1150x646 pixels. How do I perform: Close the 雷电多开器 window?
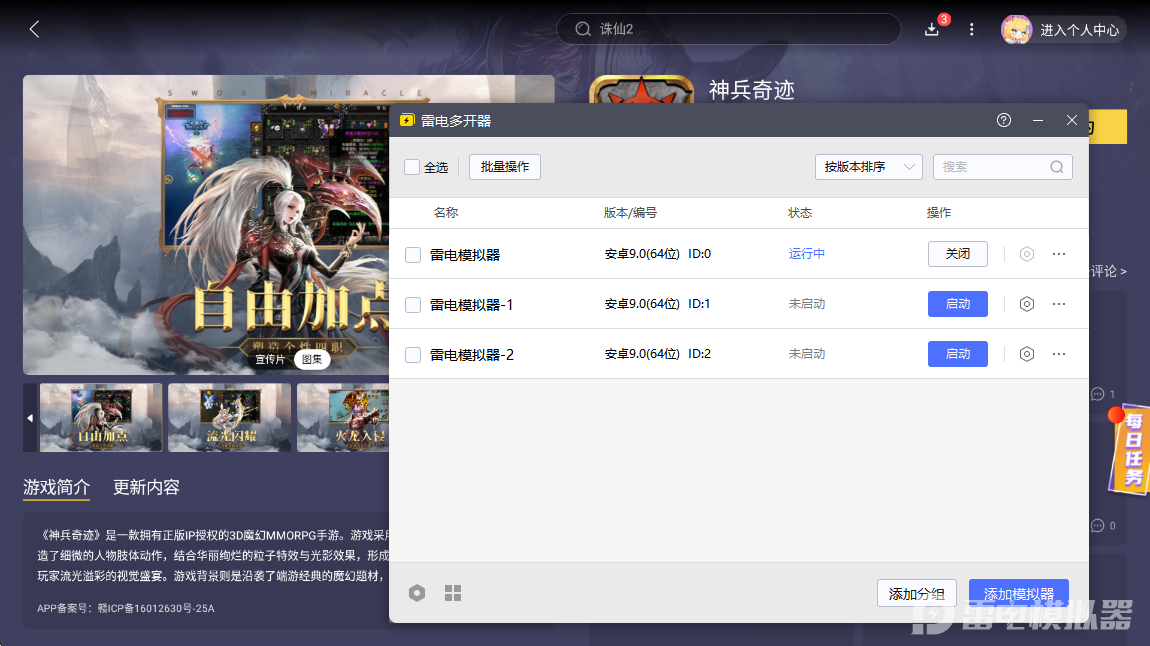1072,120
